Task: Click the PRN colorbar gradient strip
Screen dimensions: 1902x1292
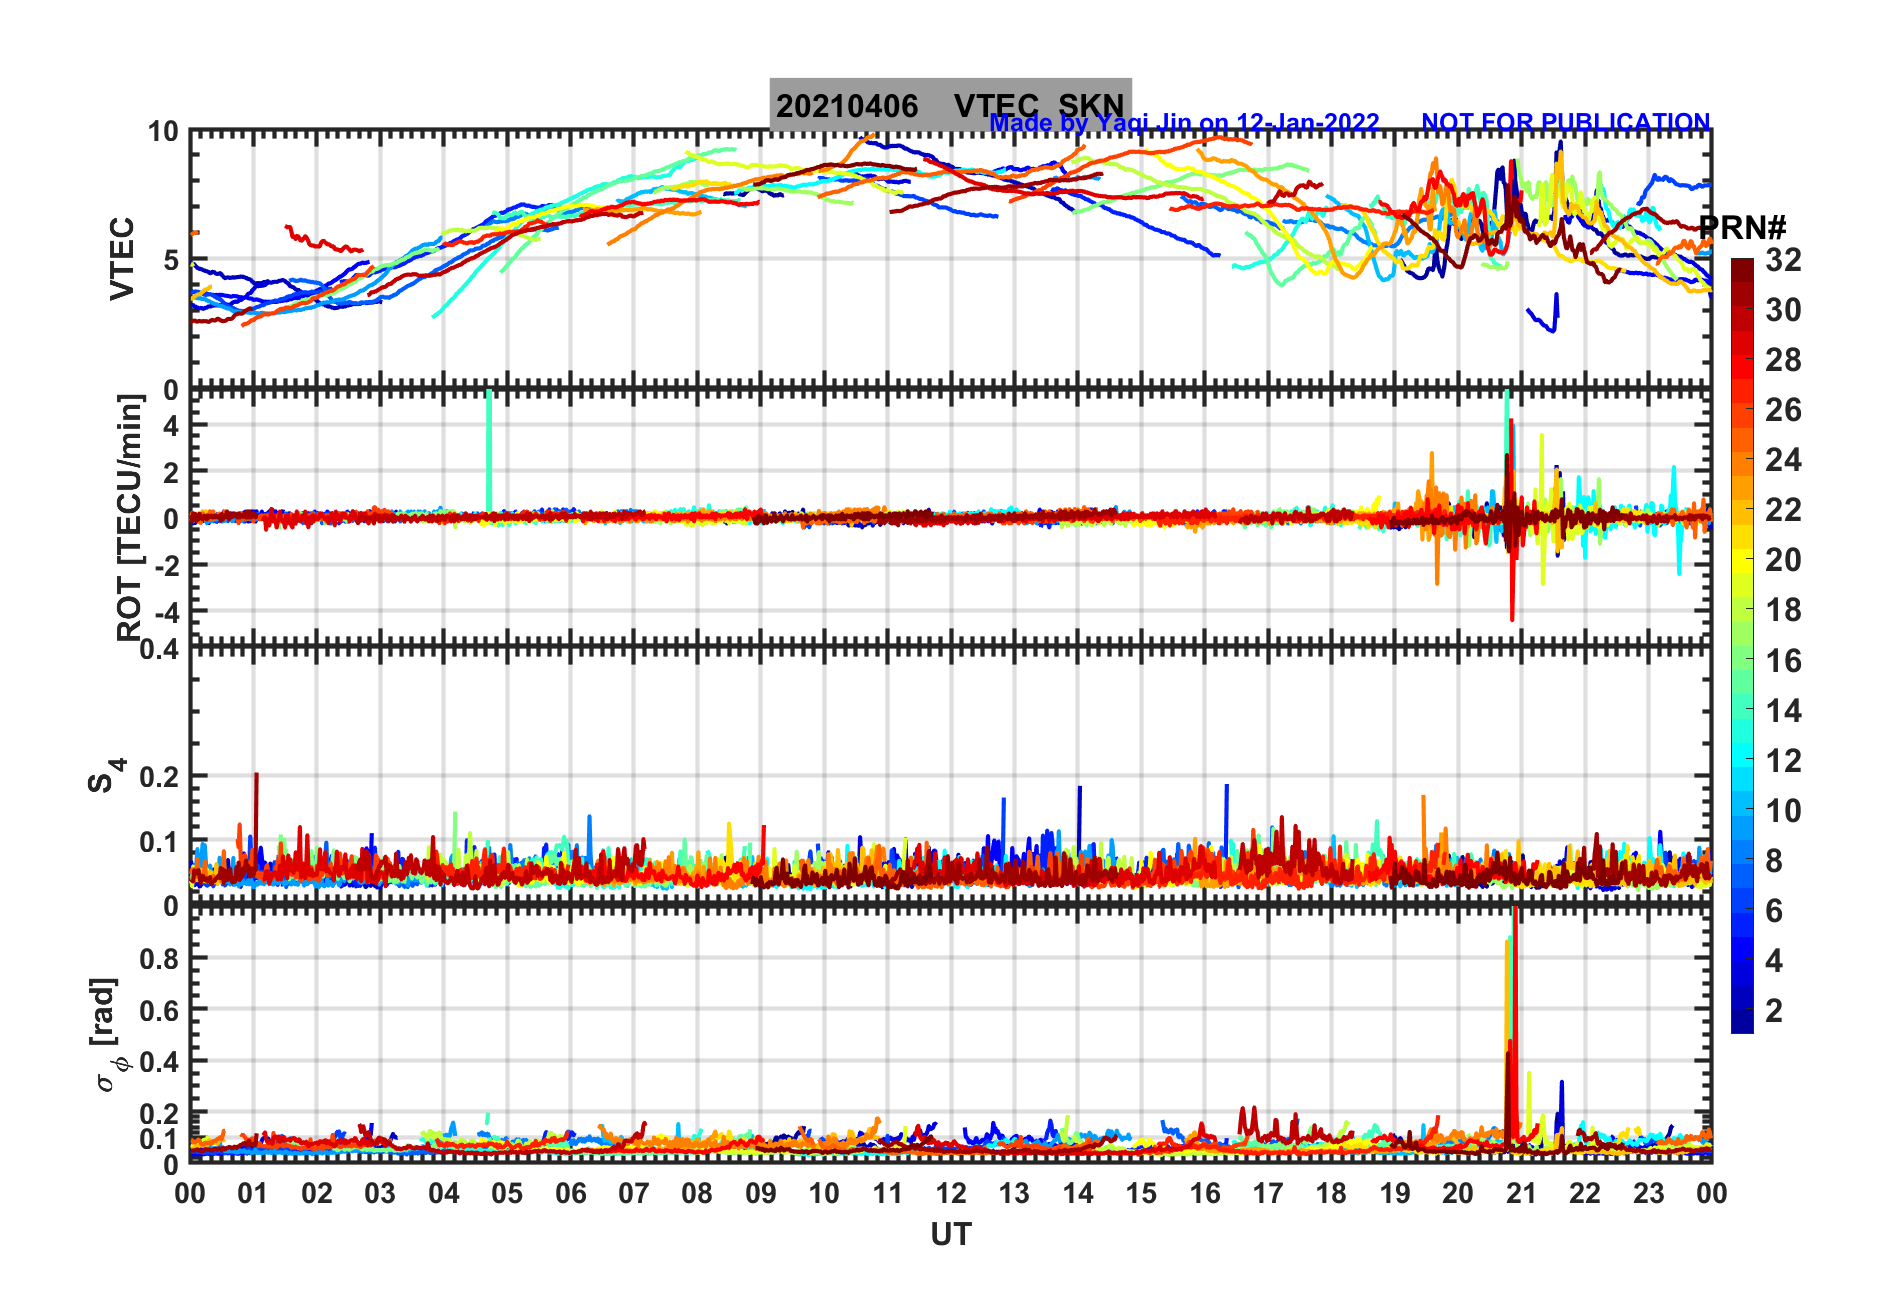Action: point(1742,646)
